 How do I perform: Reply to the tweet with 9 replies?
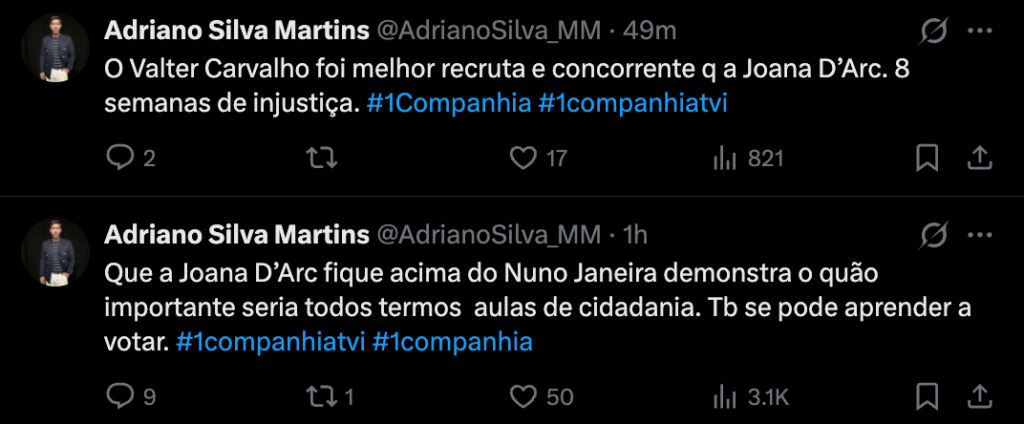pyautogui.click(x=120, y=397)
